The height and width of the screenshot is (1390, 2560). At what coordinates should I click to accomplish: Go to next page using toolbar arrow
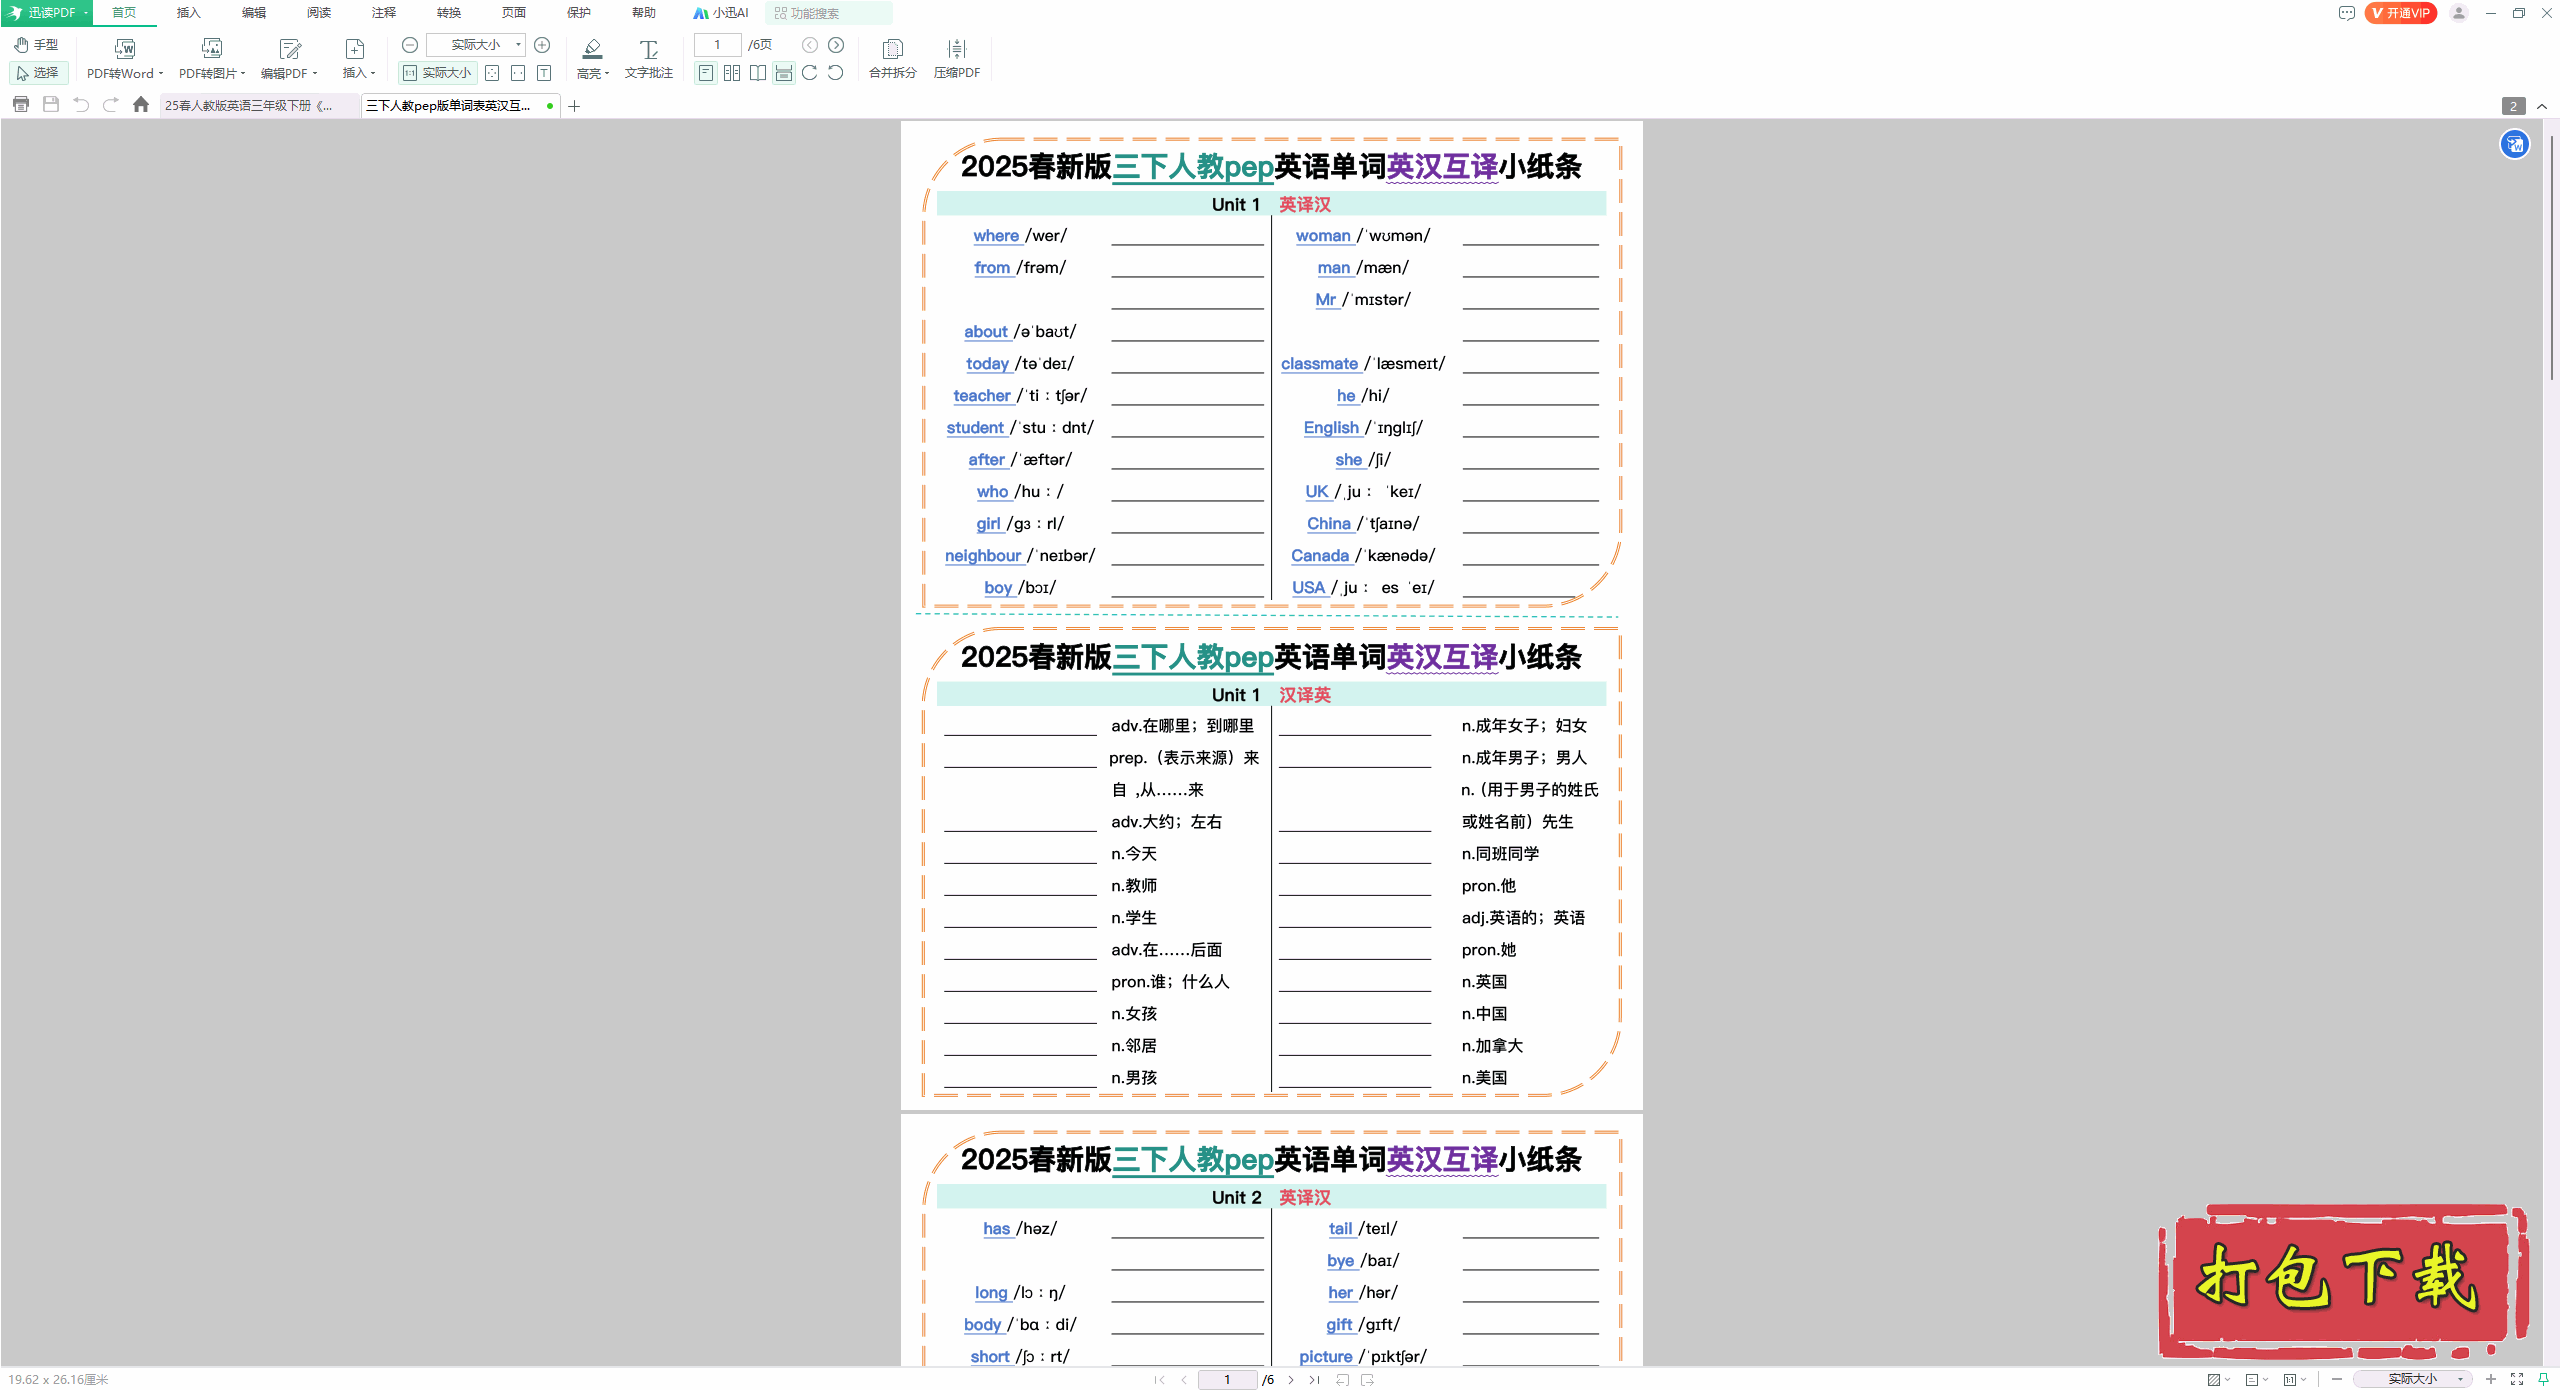(836, 45)
